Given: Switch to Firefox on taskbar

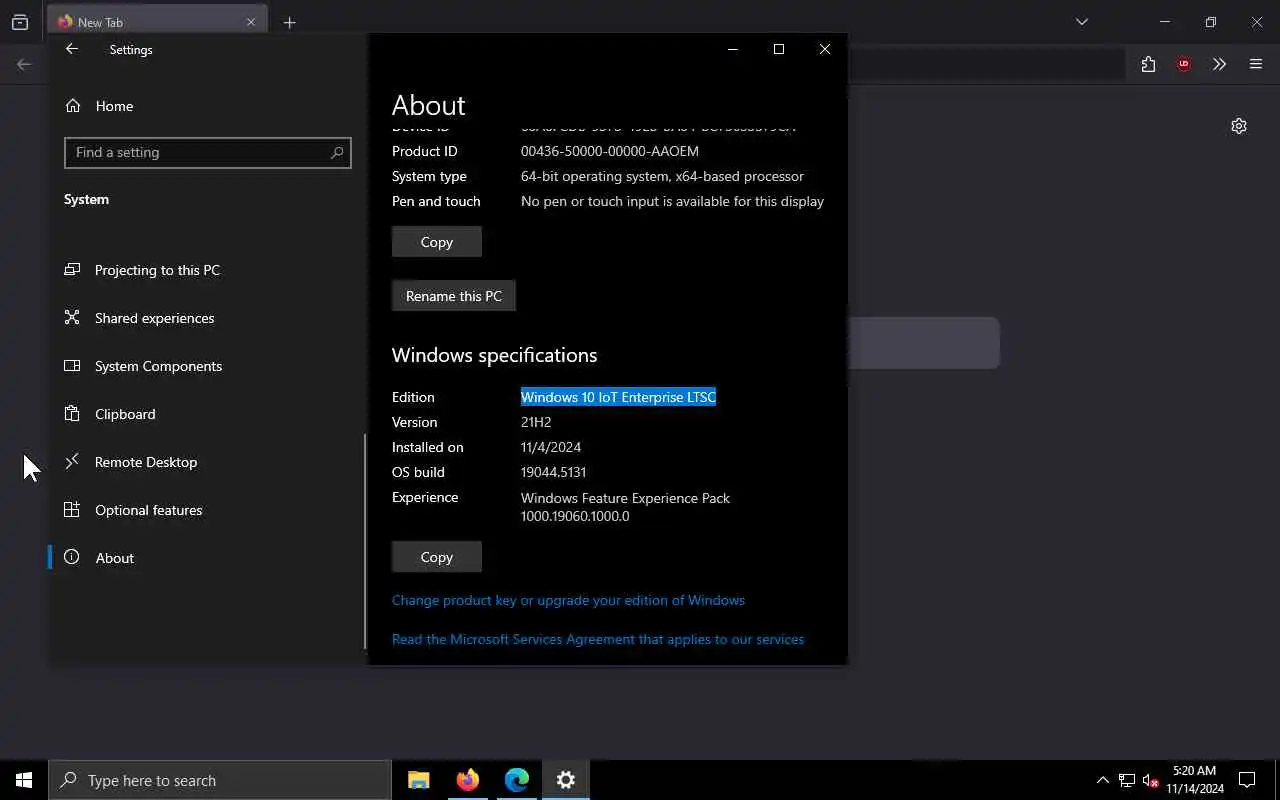Looking at the screenshot, I should (x=468, y=780).
